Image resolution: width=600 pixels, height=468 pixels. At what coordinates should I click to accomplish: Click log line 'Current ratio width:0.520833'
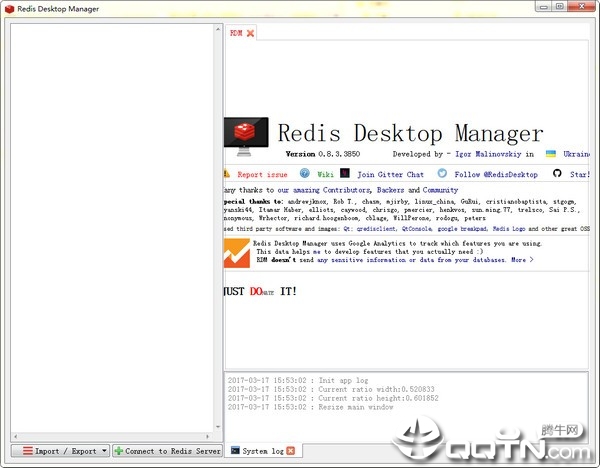point(331,389)
